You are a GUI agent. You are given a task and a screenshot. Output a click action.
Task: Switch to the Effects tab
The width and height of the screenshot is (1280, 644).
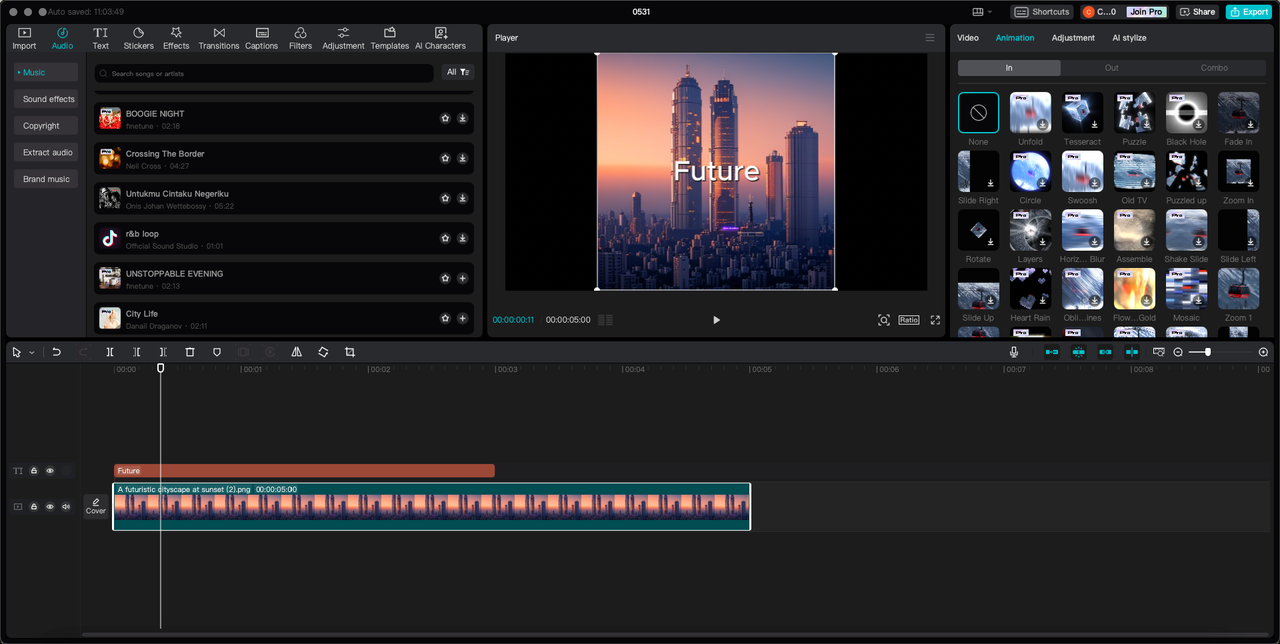tap(176, 39)
